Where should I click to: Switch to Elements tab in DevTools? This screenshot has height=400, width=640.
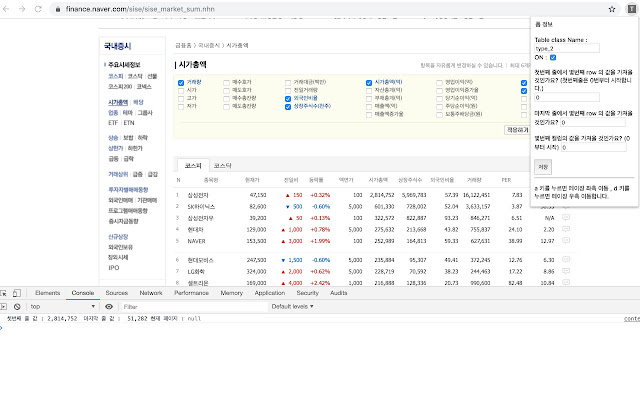47,293
